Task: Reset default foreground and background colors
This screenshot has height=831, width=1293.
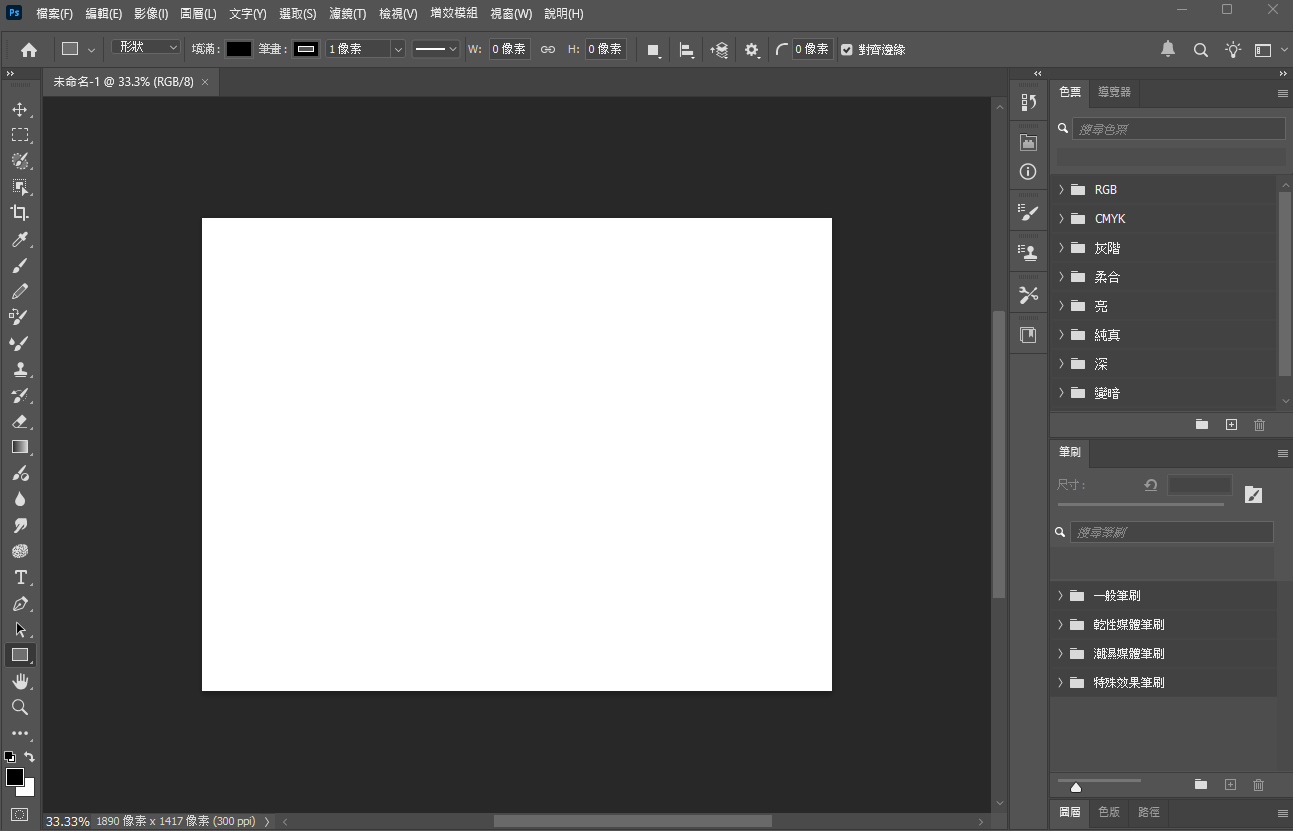Action: click(9, 757)
